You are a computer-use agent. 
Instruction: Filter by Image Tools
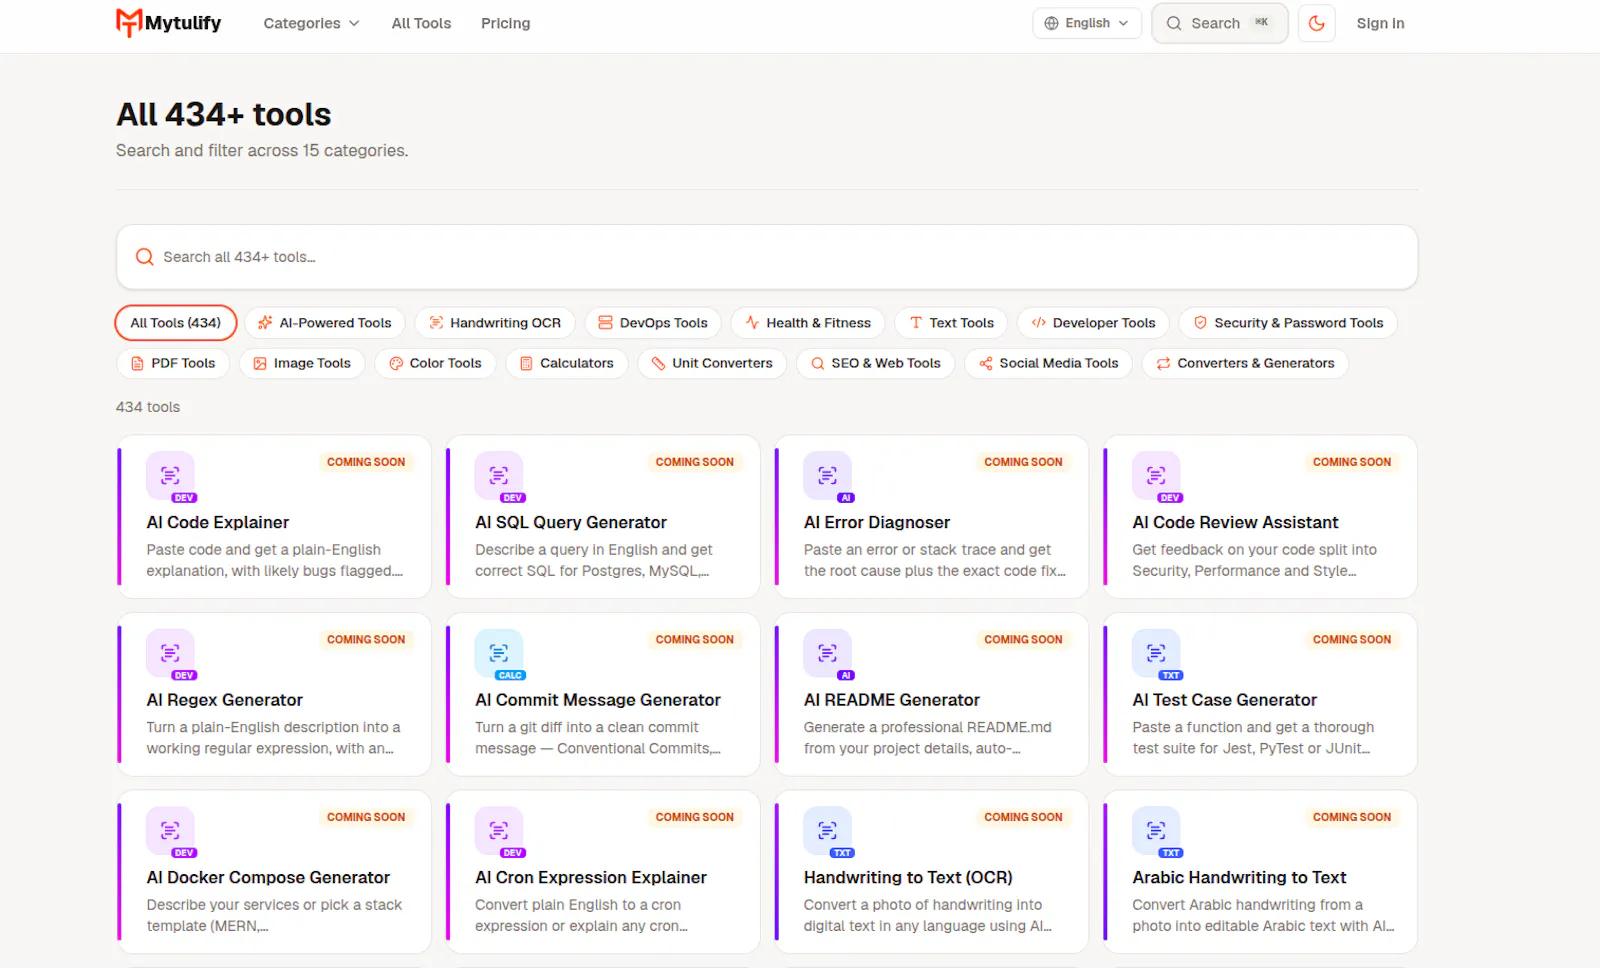(302, 363)
